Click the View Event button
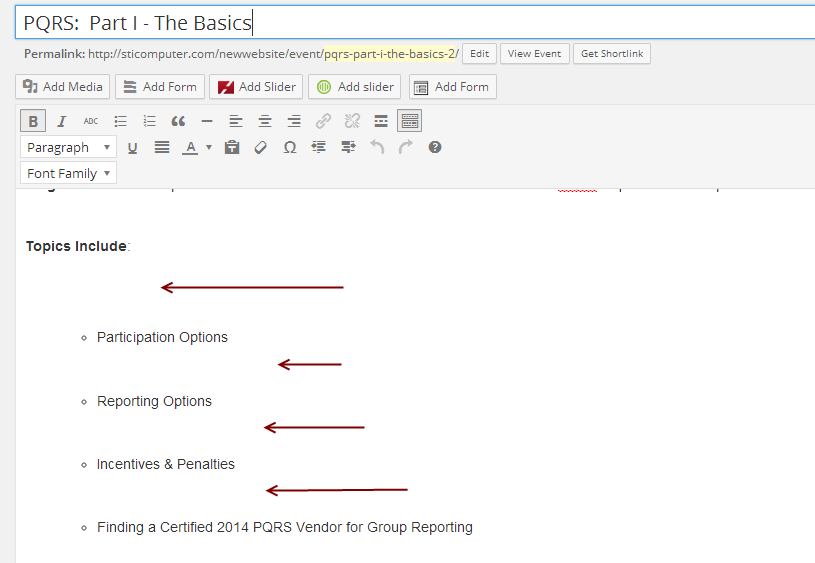Screen dimensions: 815x563 point(534,54)
